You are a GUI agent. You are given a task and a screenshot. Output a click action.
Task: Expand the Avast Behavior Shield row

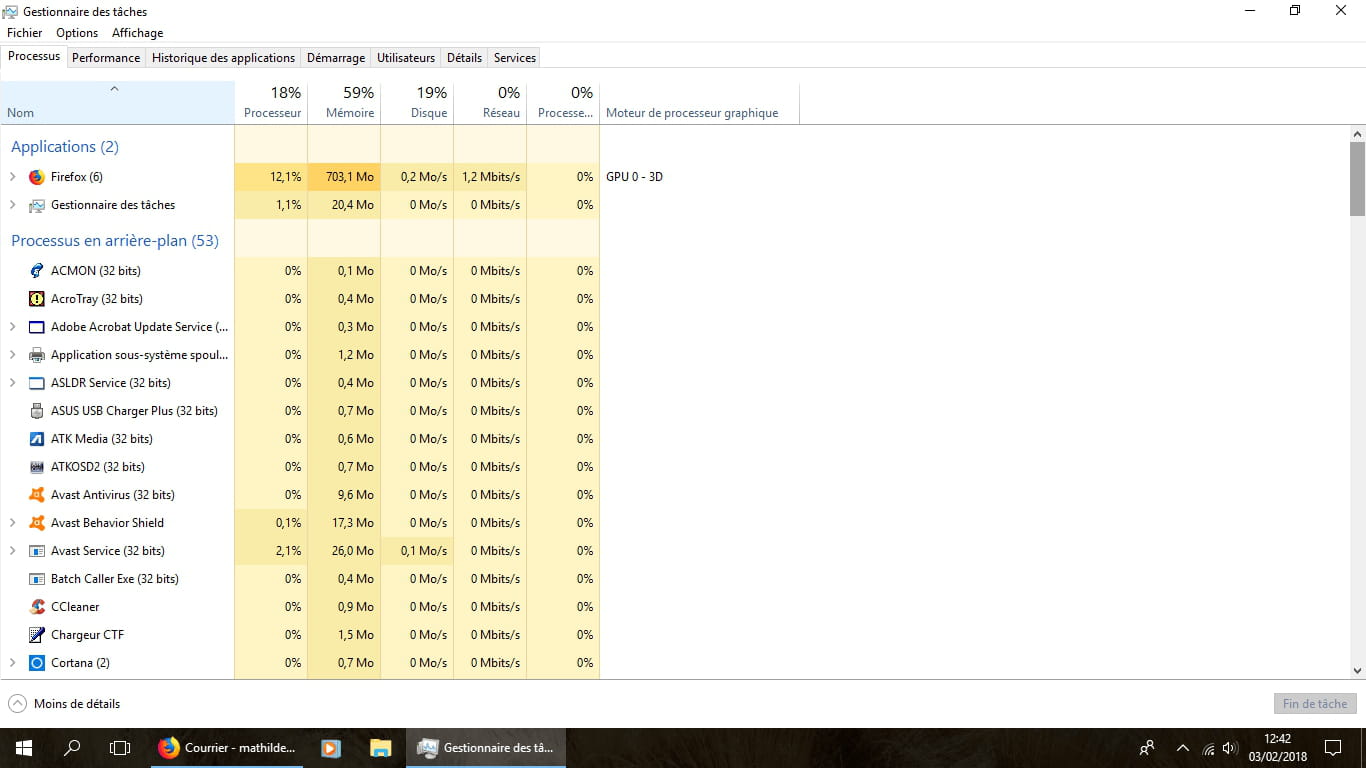(13, 523)
